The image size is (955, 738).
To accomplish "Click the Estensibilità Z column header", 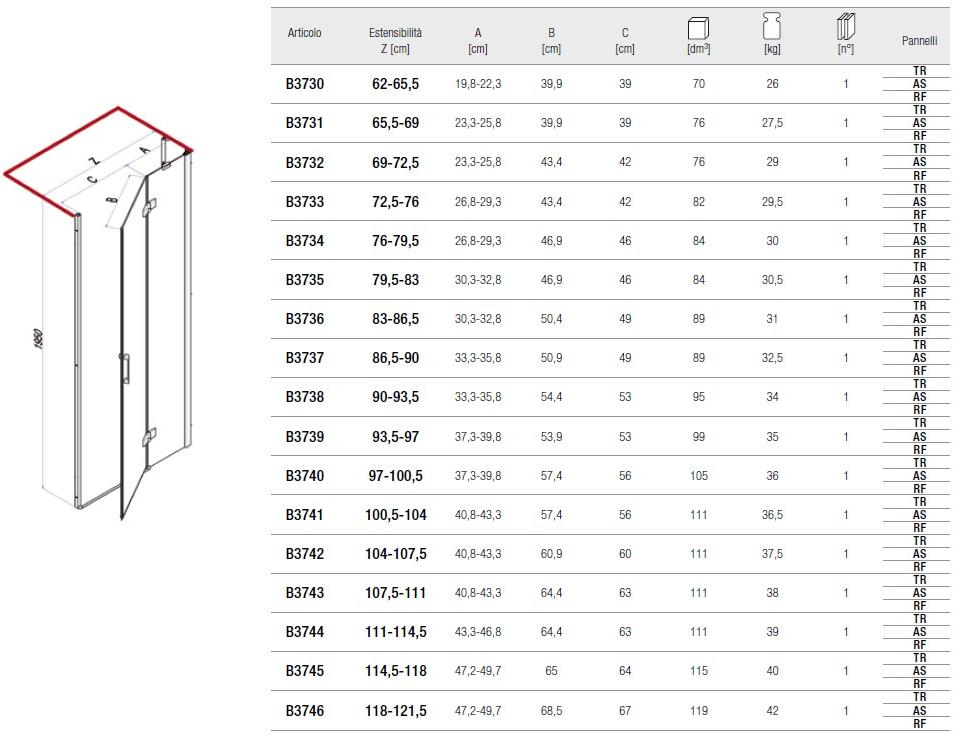I will [x=395, y=41].
